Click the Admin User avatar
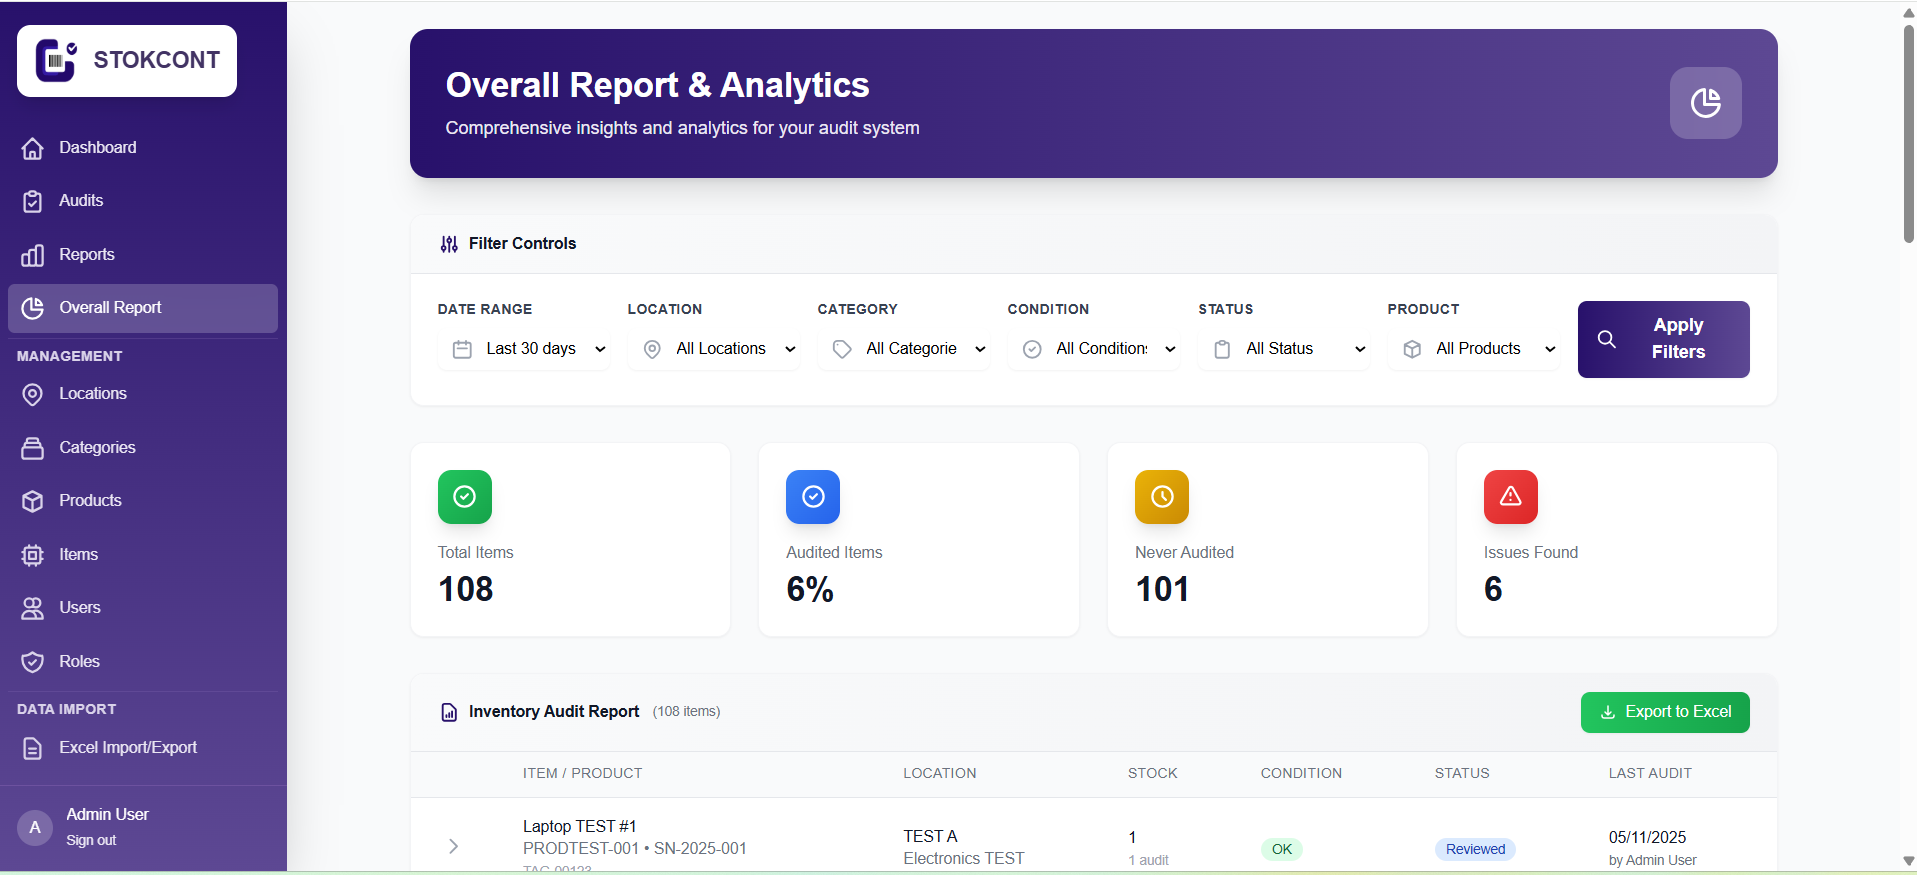1917x875 pixels. click(x=35, y=827)
